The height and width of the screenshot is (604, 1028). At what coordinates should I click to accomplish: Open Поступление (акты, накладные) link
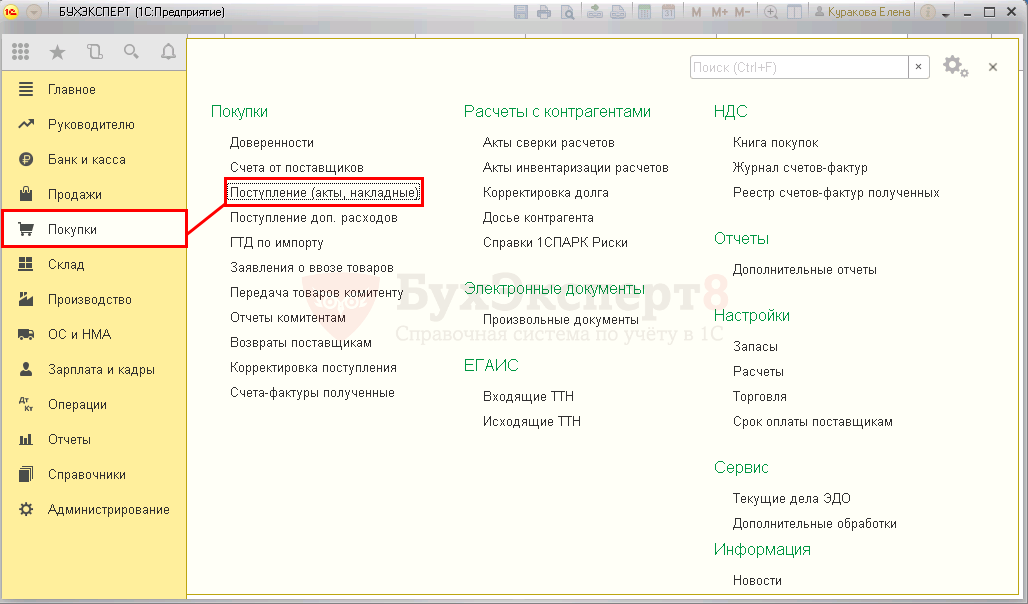tap(324, 192)
